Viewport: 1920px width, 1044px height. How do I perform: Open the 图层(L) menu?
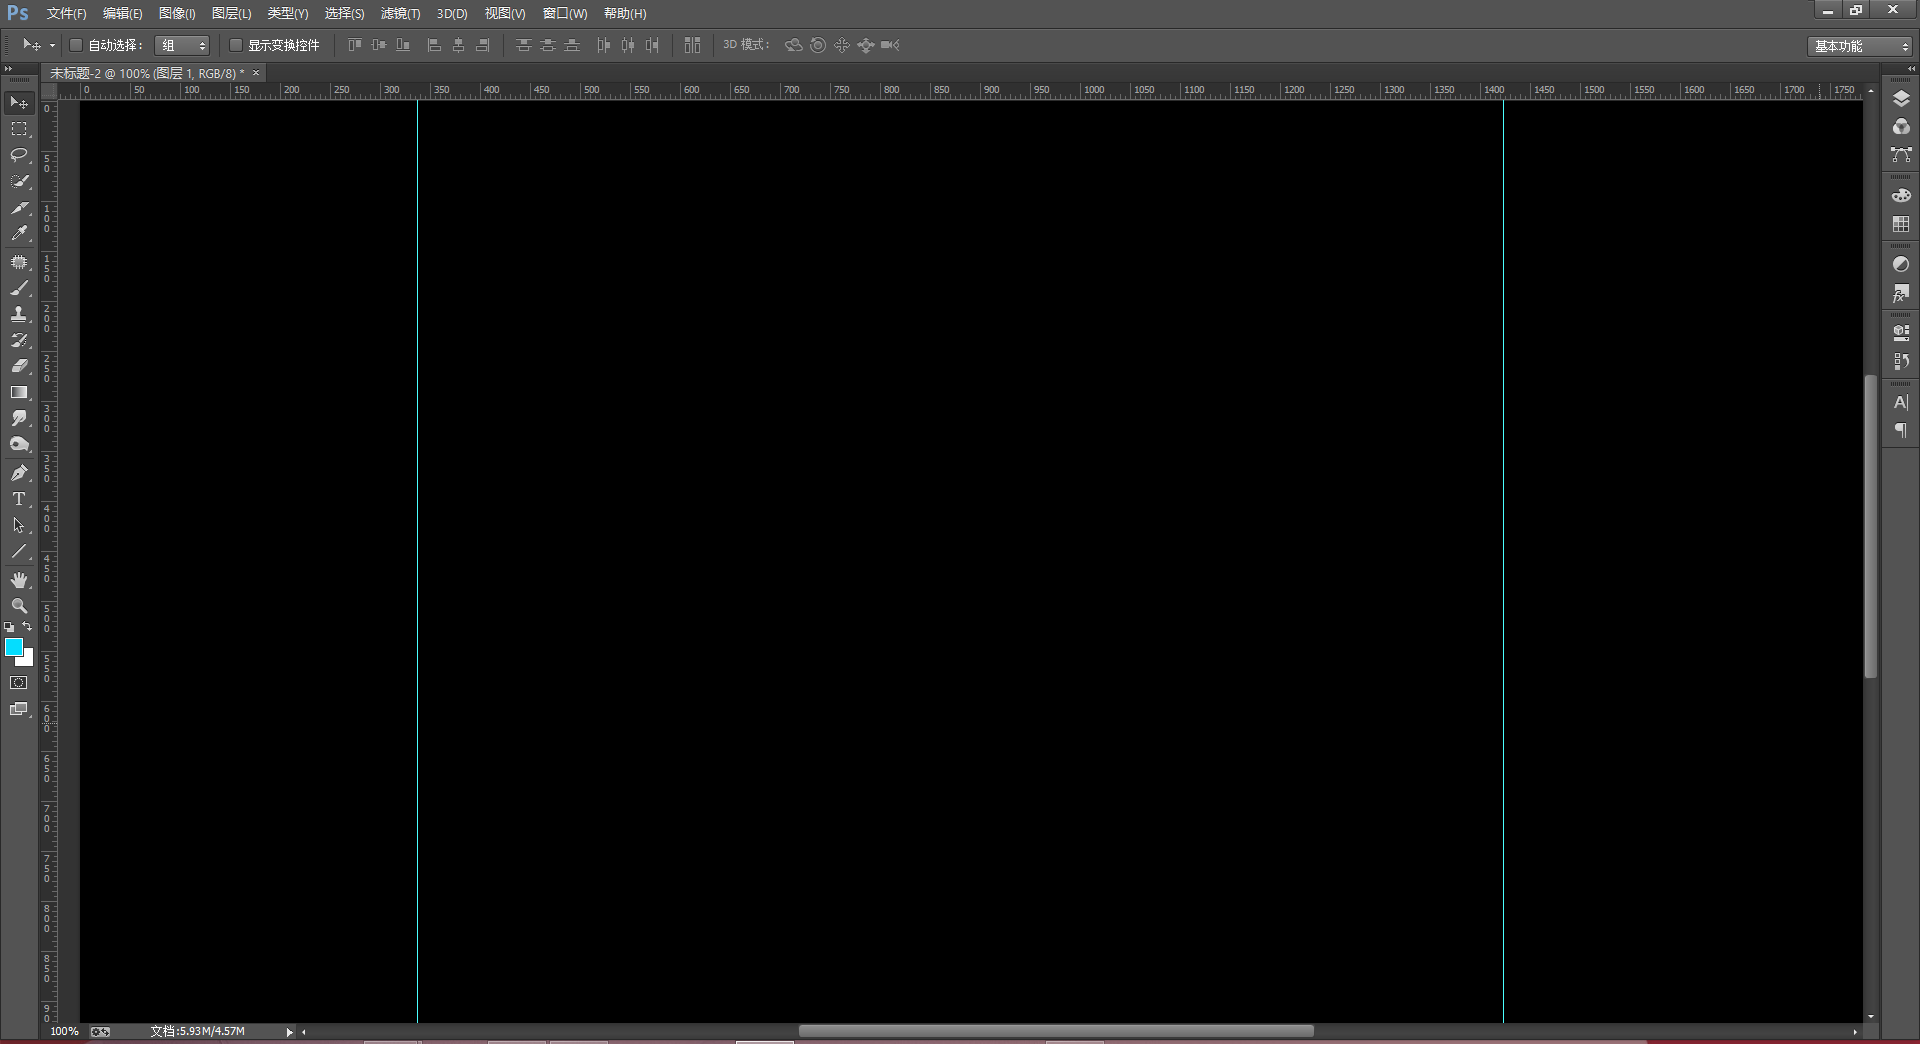pos(231,14)
